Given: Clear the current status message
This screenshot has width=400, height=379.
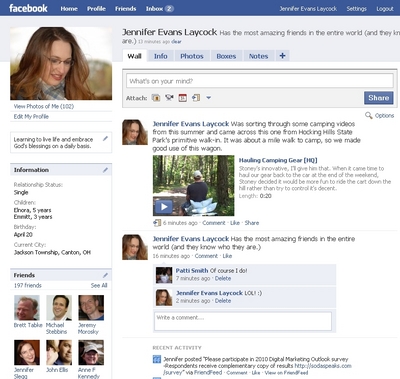Looking at the screenshot, I should [x=176, y=42].
